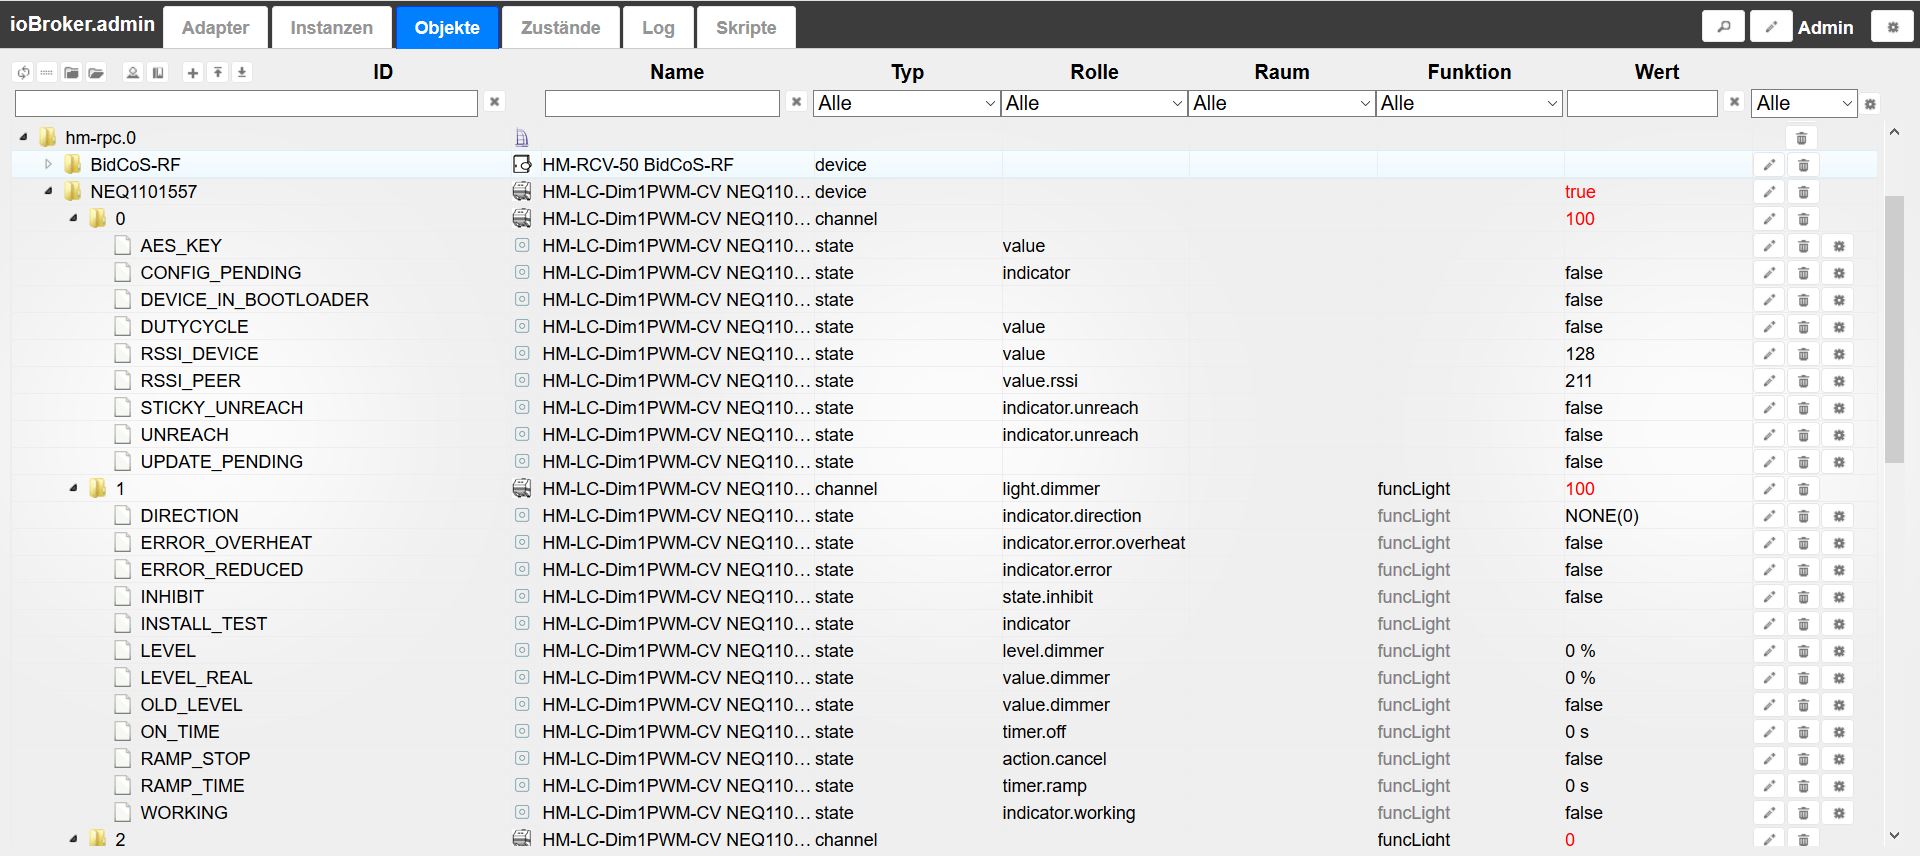This screenshot has height=860, width=1920.
Task: Delete the INHIBIT state via trash icon
Action: [x=1803, y=597]
